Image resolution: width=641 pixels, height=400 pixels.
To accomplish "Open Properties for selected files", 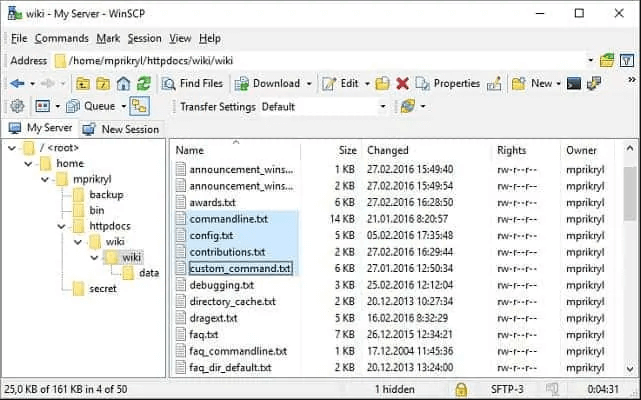I will [x=448, y=83].
